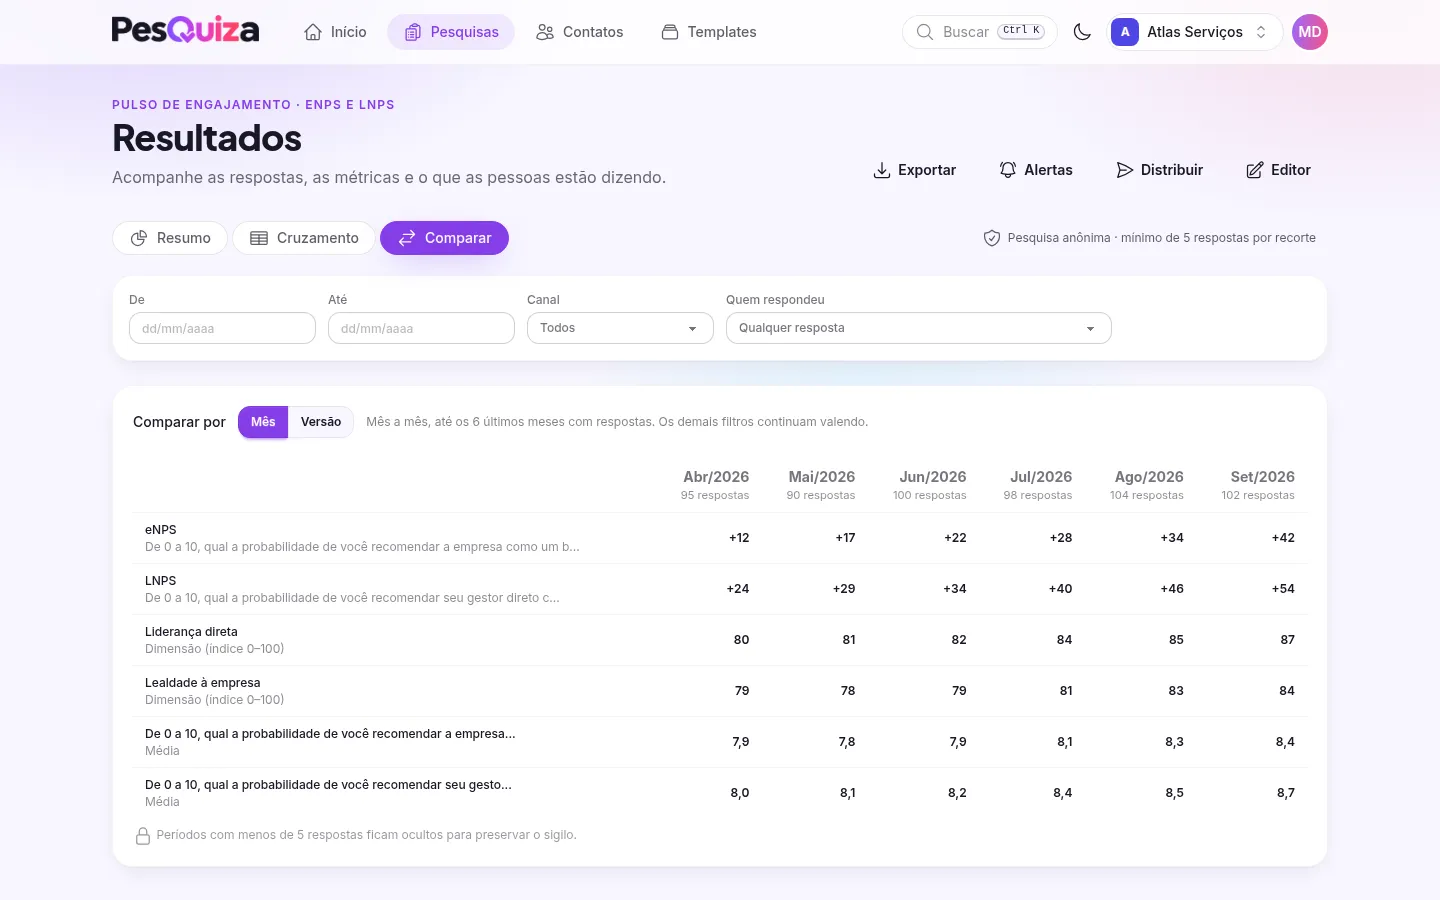
Task: Go to Início home page
Action: pos(335,32)
